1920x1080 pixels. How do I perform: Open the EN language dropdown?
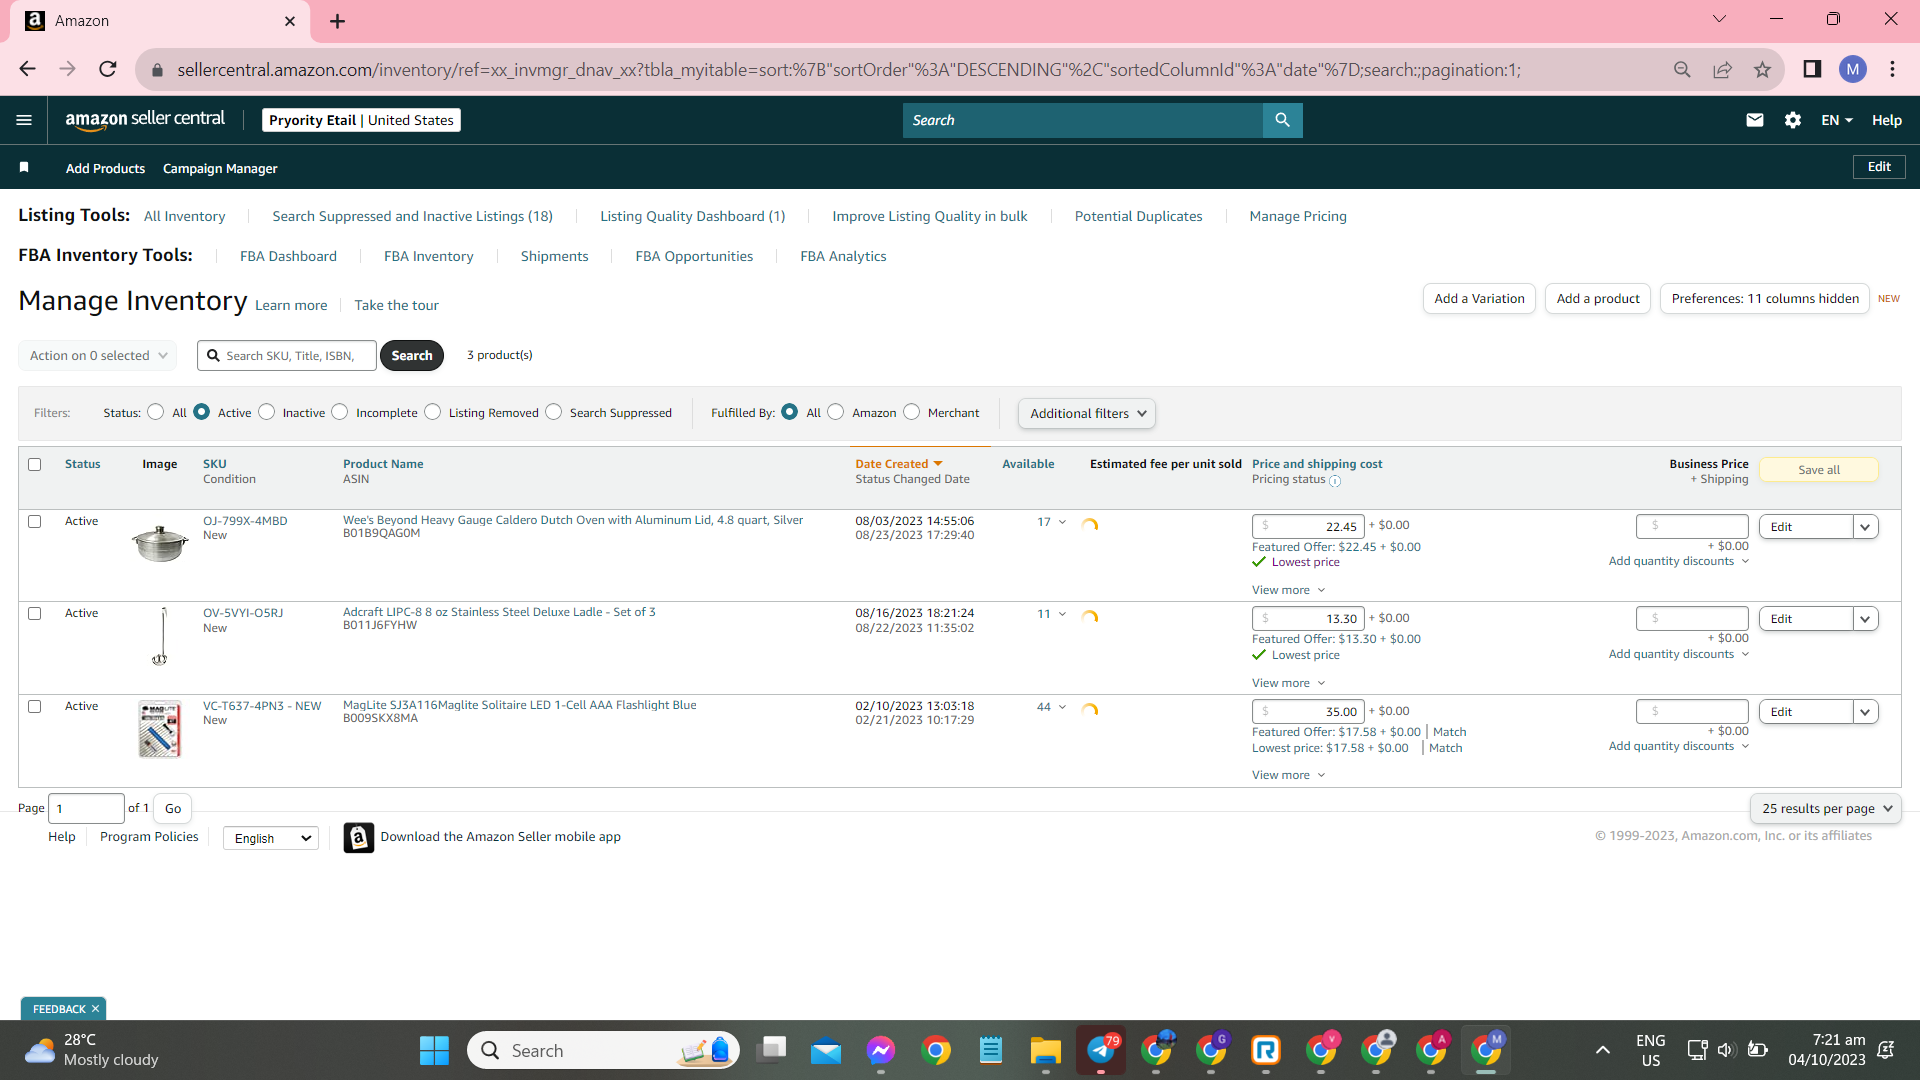(x=1837, y=120)
